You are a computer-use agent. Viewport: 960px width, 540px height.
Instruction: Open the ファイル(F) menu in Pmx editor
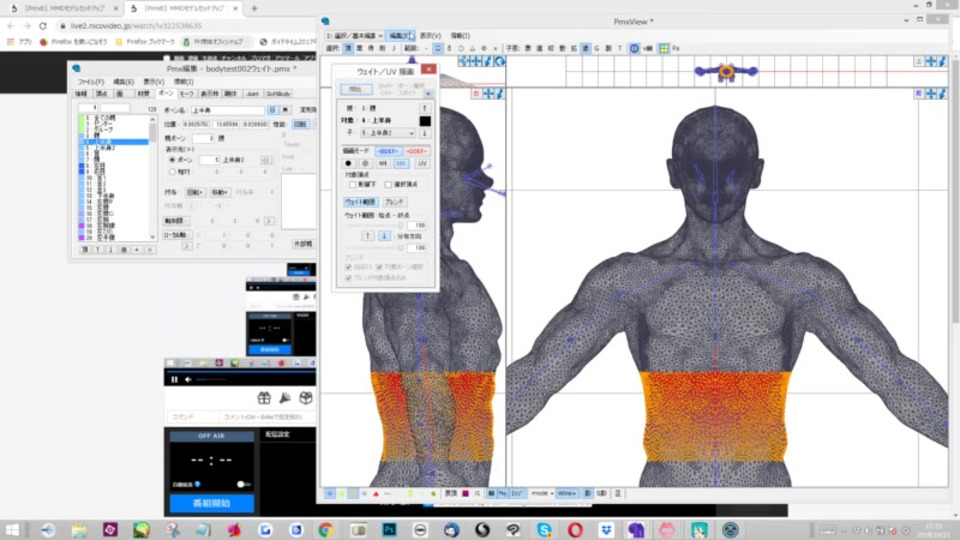[90, 81]
